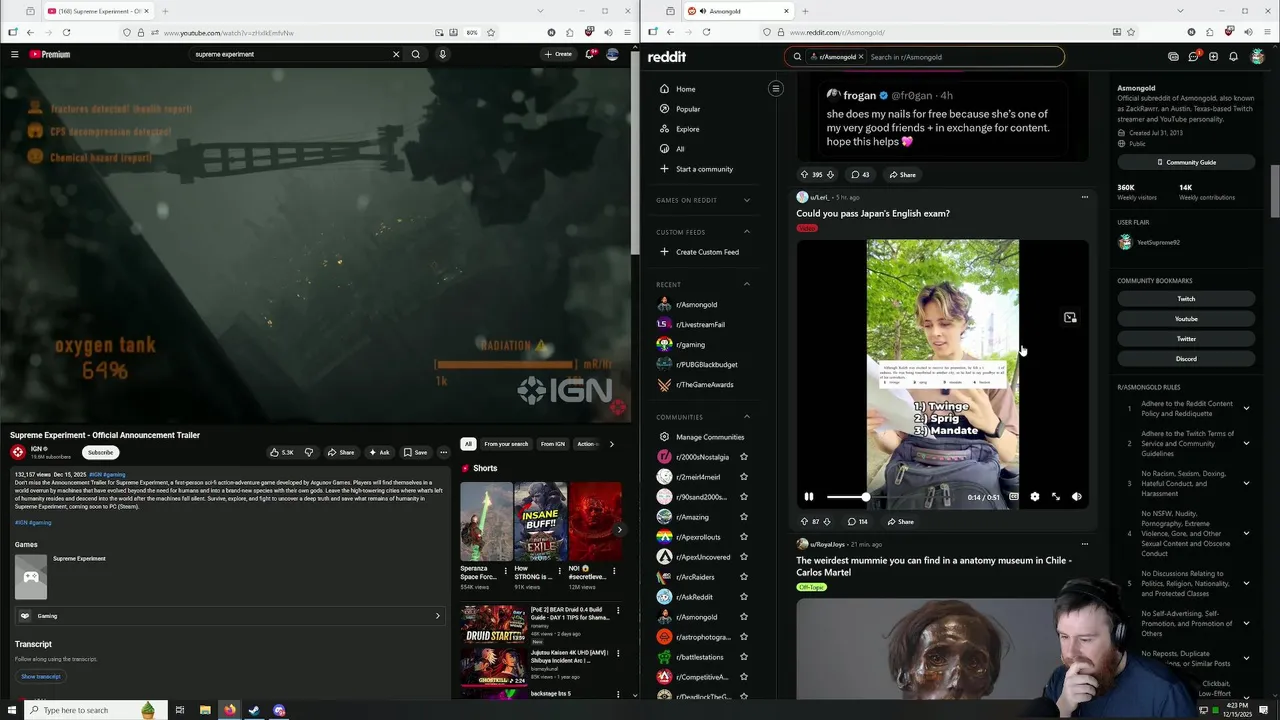
Task: Remove the r/Asmongold search scope chip
Action: (861, 57)
